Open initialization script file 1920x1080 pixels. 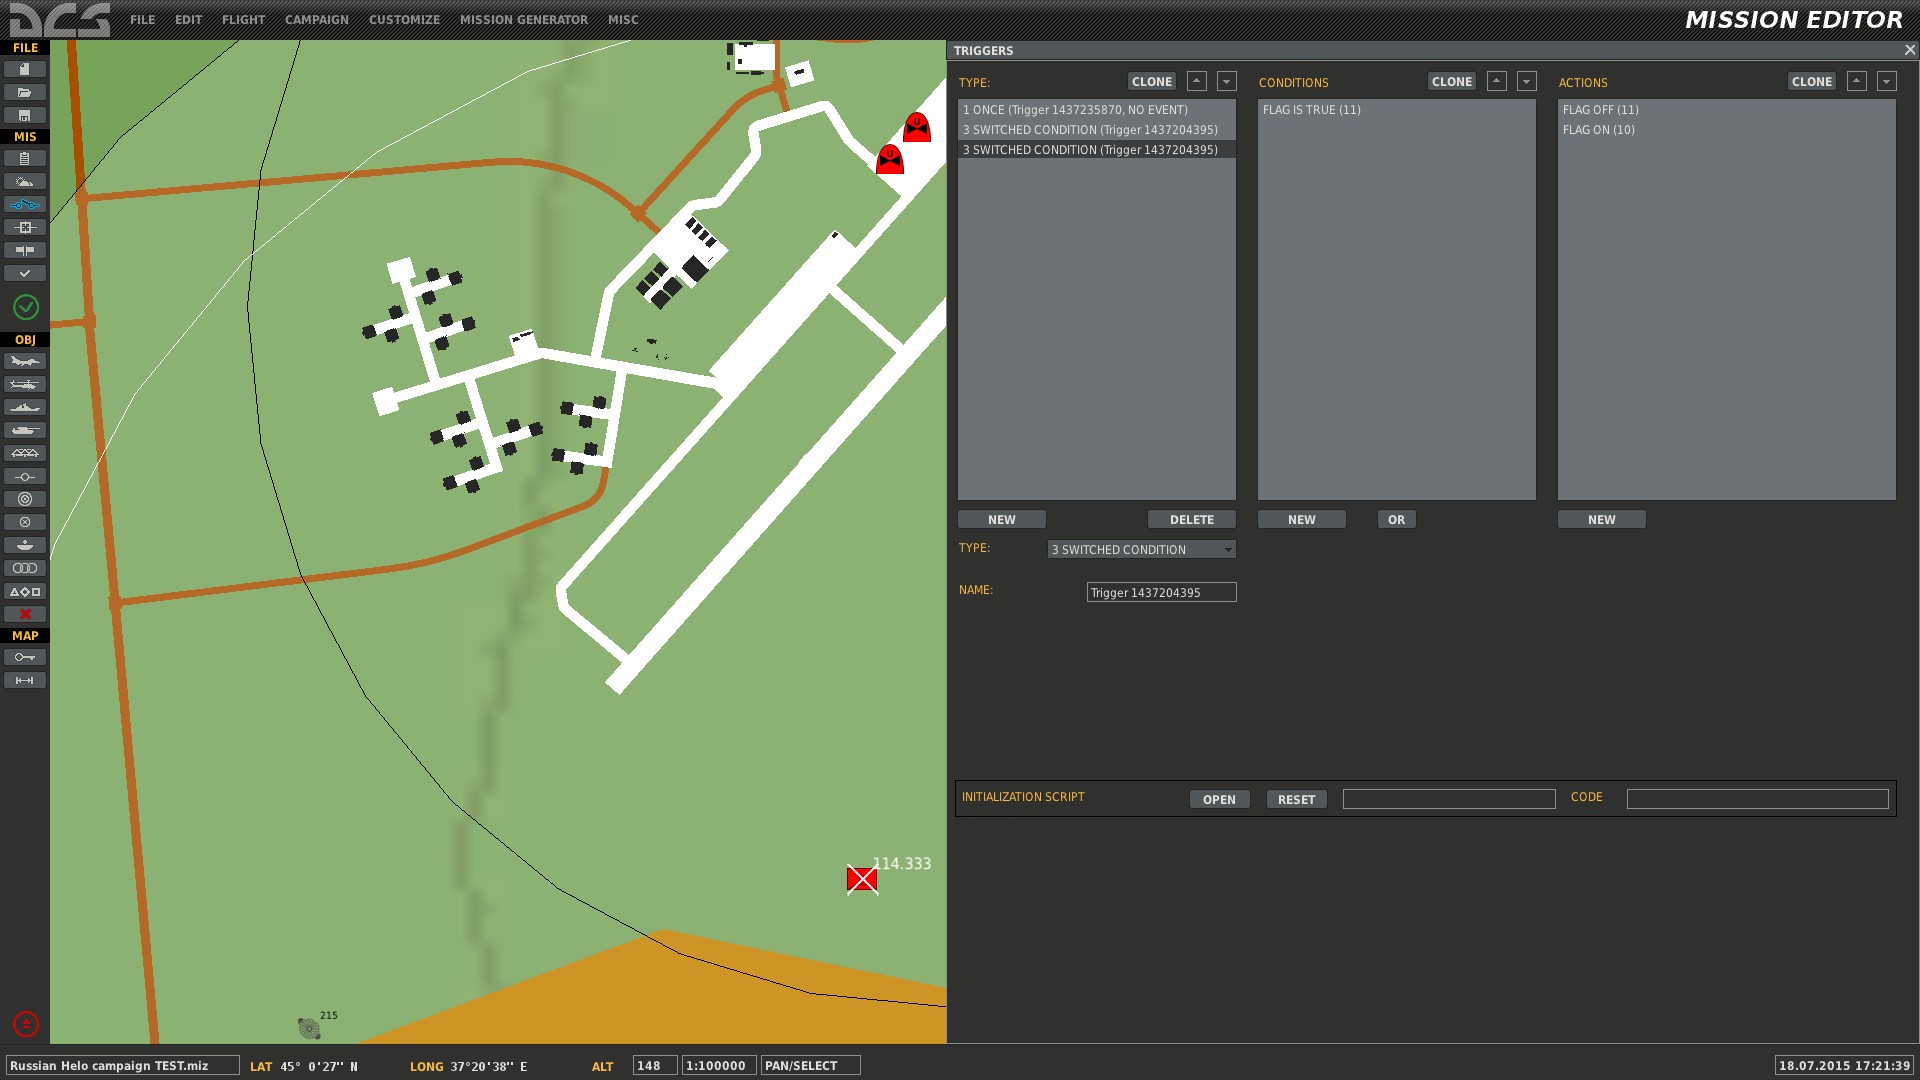1220,800
